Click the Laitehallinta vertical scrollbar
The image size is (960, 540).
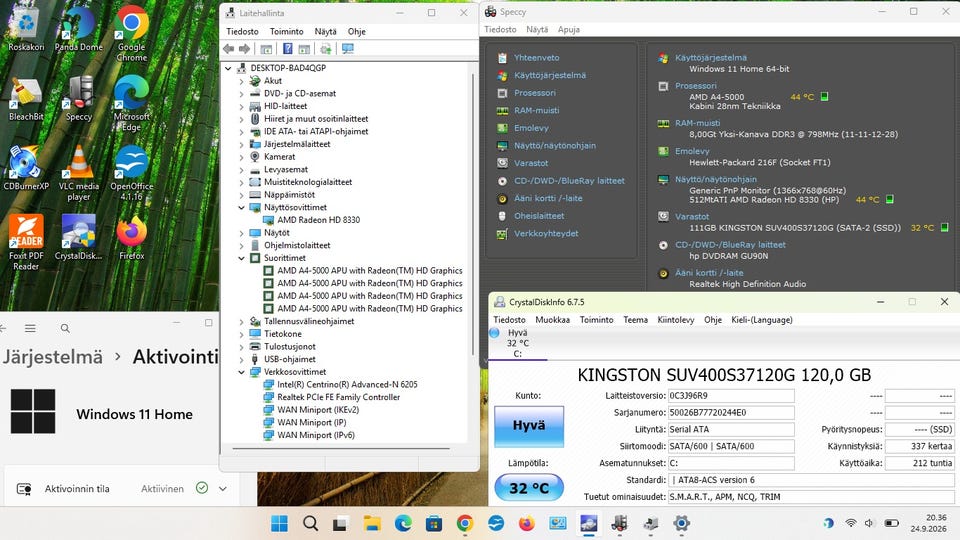[473, 214]
